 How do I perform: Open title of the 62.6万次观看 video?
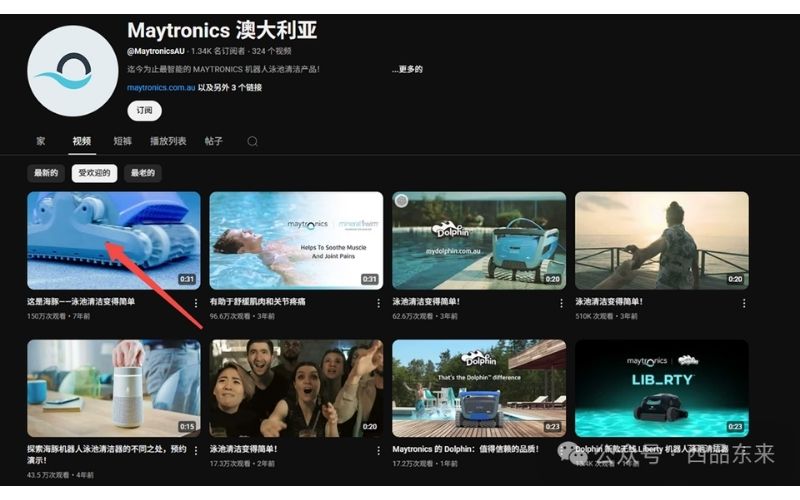(x=426, y=302)
